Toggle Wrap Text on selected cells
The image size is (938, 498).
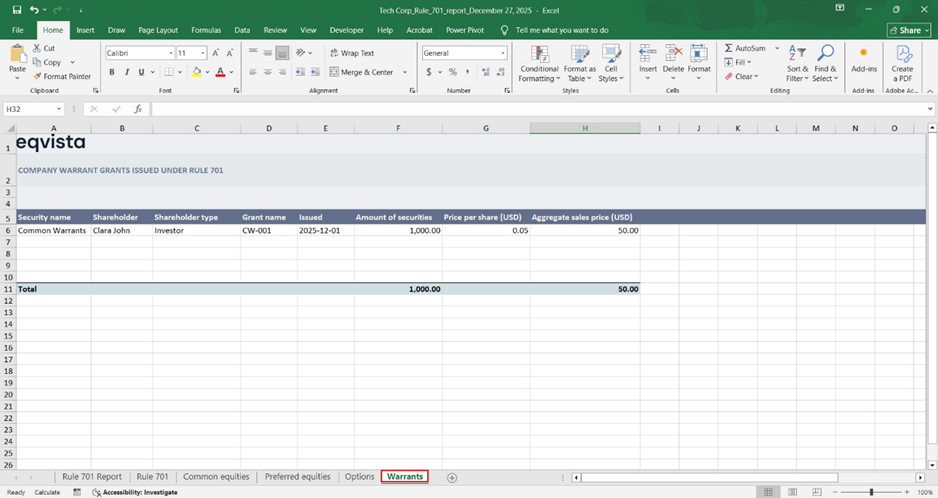coord(351,53)
